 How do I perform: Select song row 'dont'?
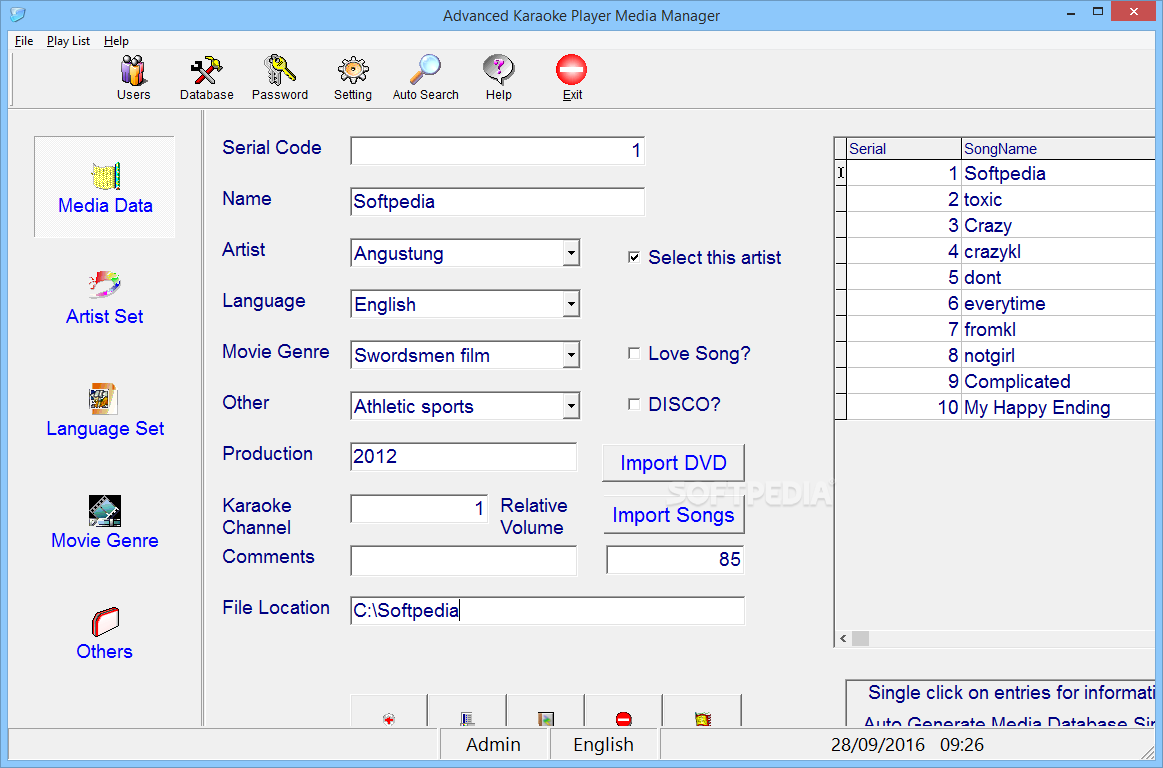(x=1001, y=277)
